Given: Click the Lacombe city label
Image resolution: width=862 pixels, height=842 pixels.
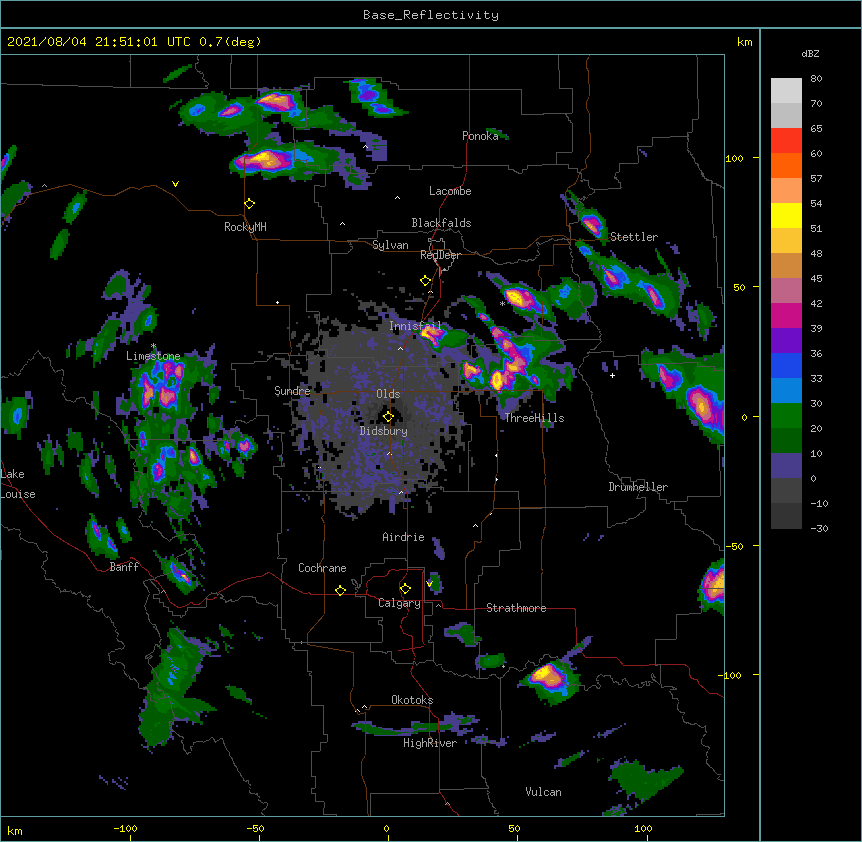Looking at the screenshot, I should pyautogui.click(x=450, y=191).
